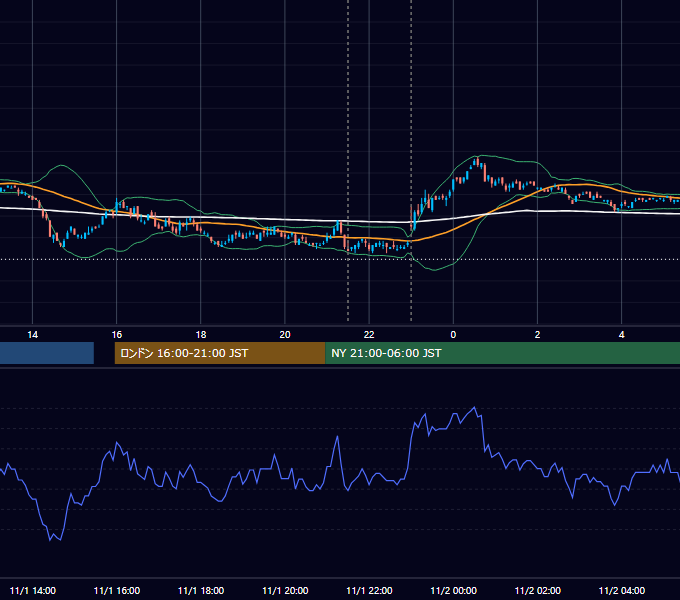Screen dimensions: 680x600
Task: Click the unlabeled blue session bar
Action: [x=47, y=353]
